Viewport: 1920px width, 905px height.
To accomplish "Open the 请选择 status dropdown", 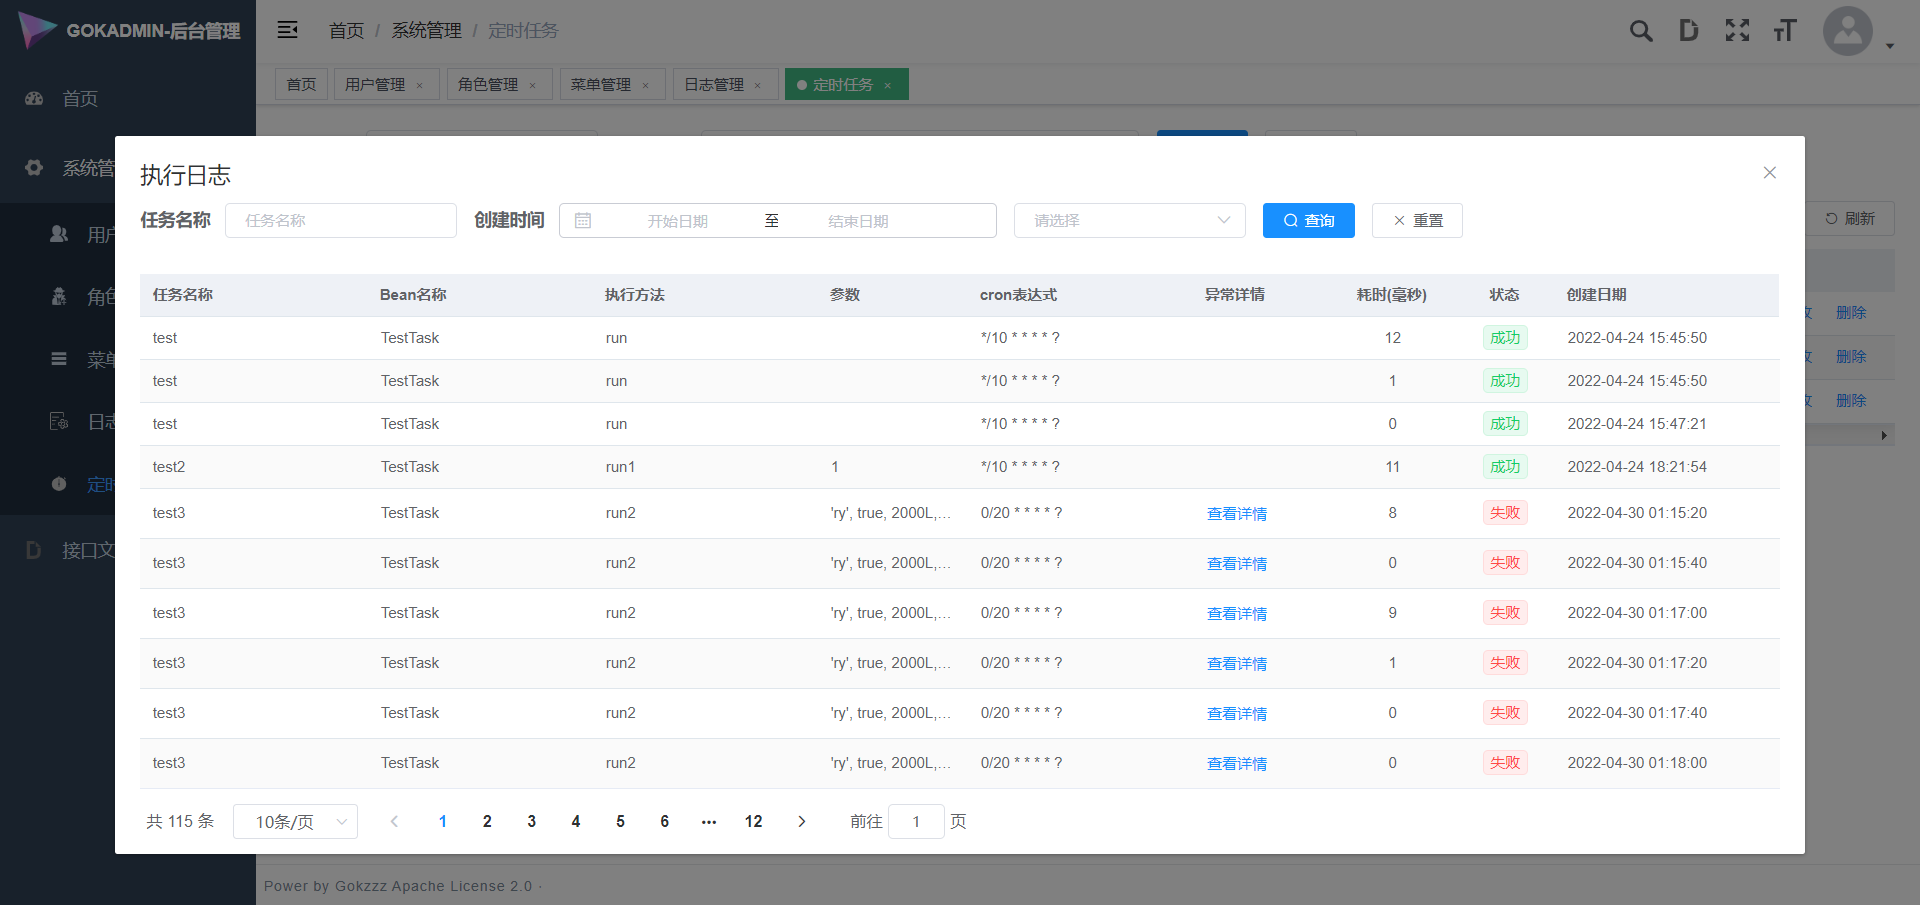I will (x=1129, y=221).
